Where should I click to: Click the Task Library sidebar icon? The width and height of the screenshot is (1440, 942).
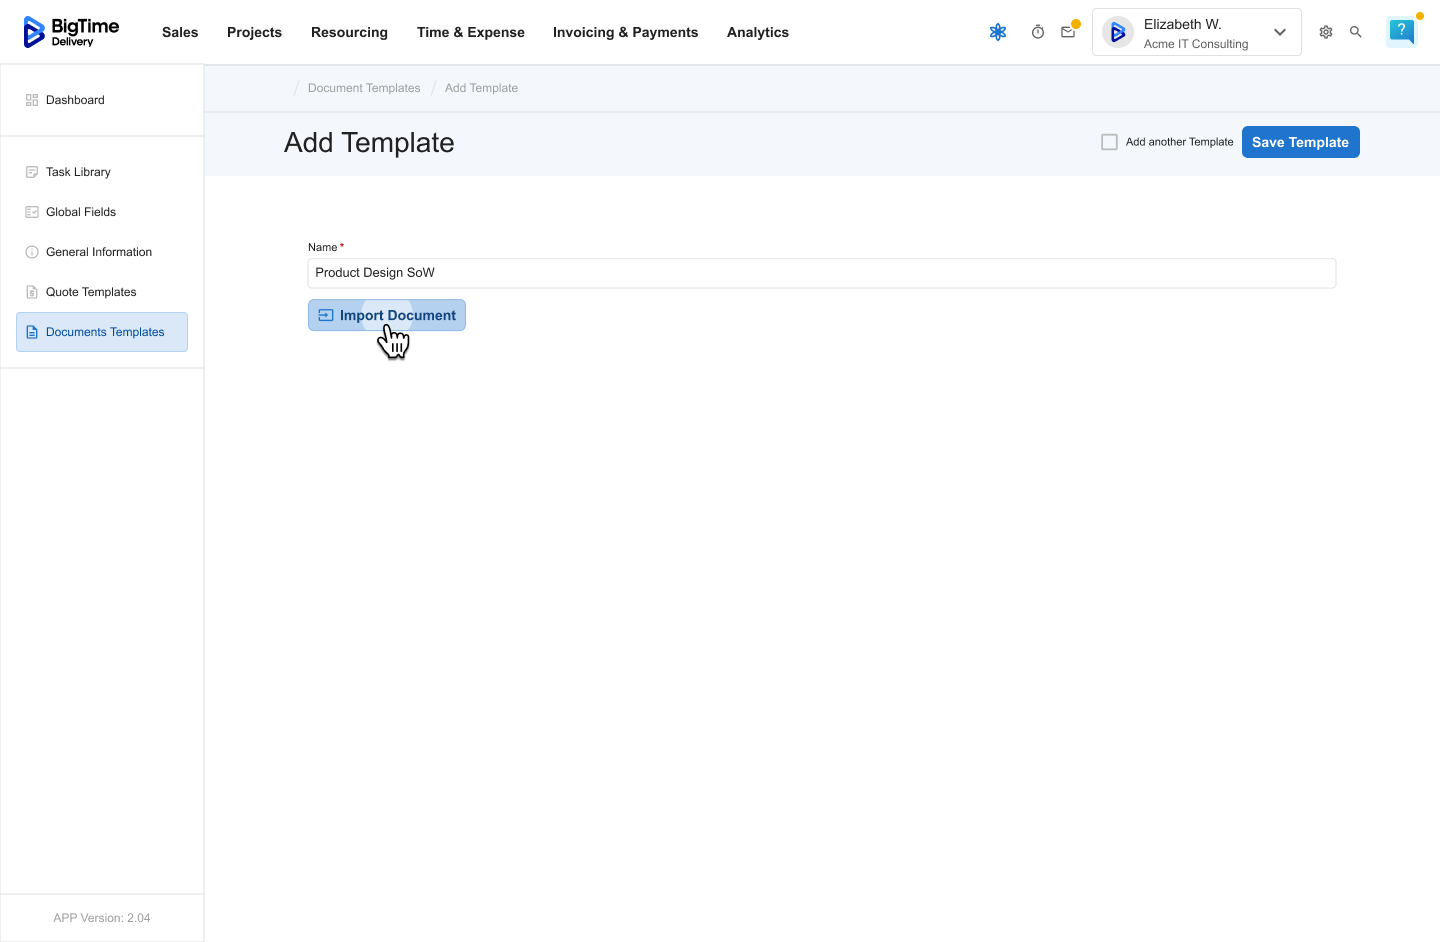click(x=32, y=172)
